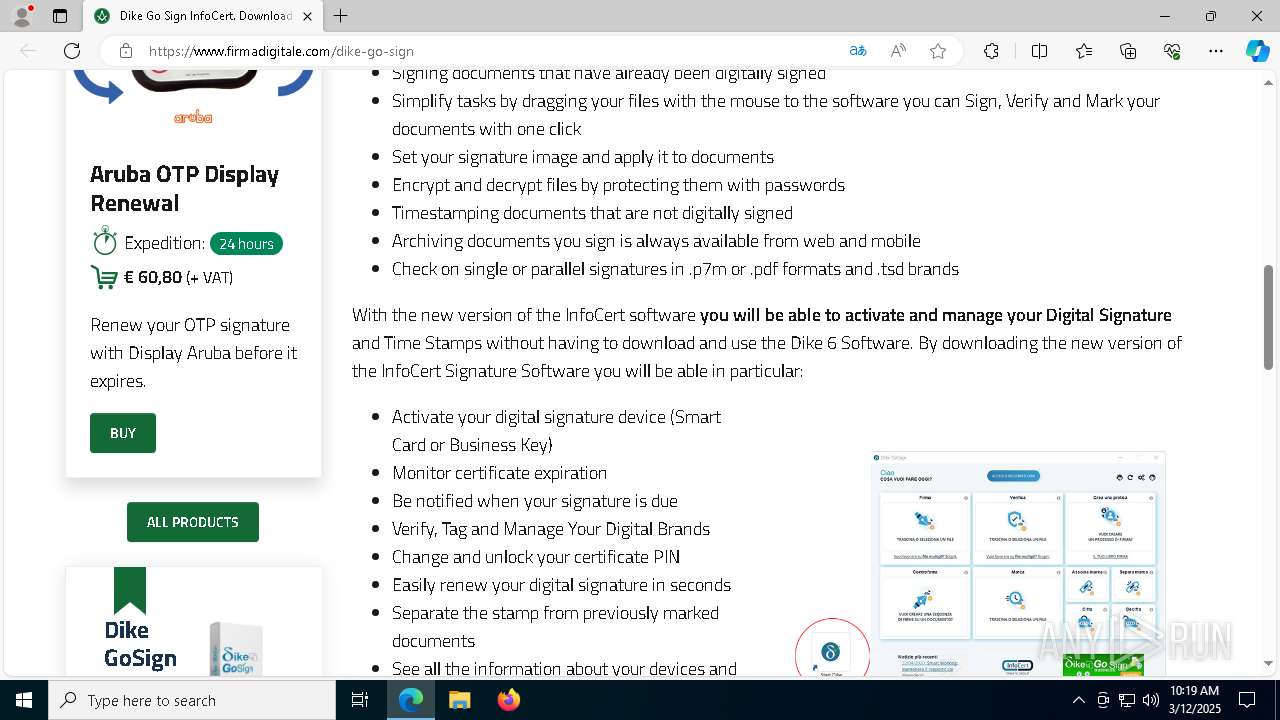Open a new tab with plus icon
The width and height of the screenshot is (1280, 720).
341,16
